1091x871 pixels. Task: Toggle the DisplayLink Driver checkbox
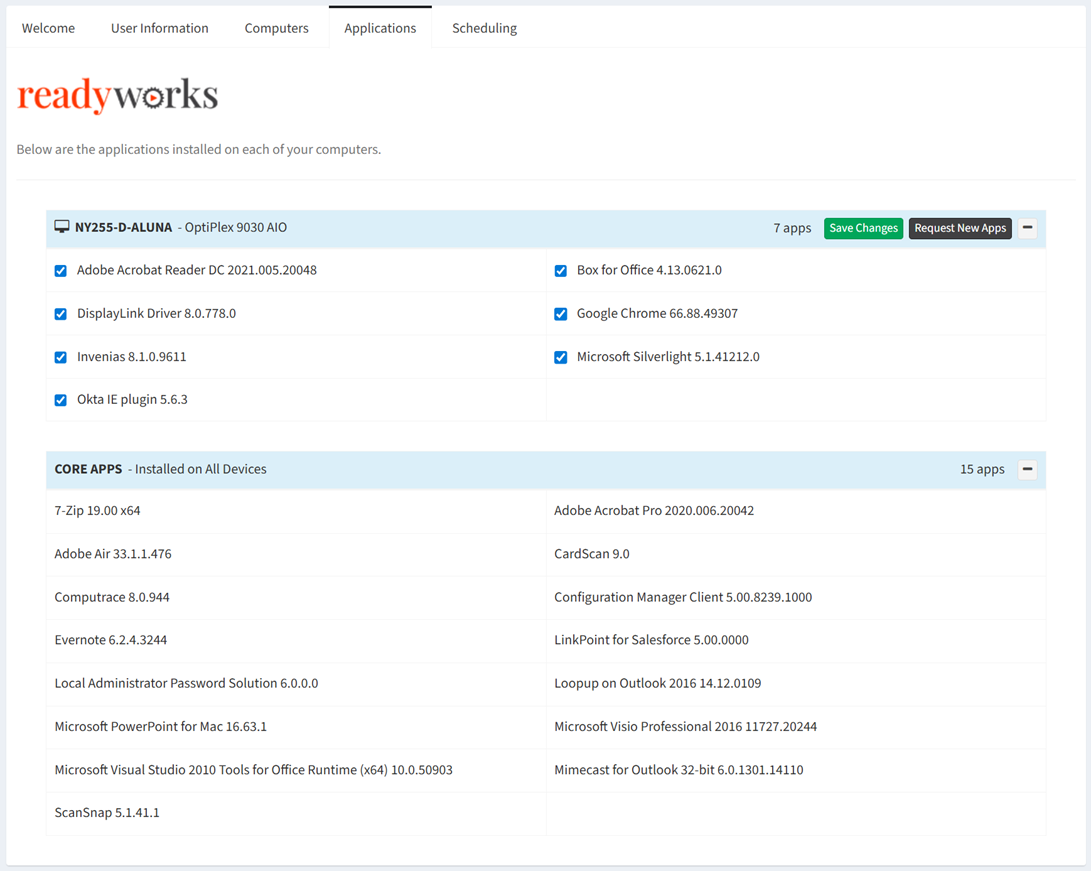pyautogui.click(x=61, y=314)
